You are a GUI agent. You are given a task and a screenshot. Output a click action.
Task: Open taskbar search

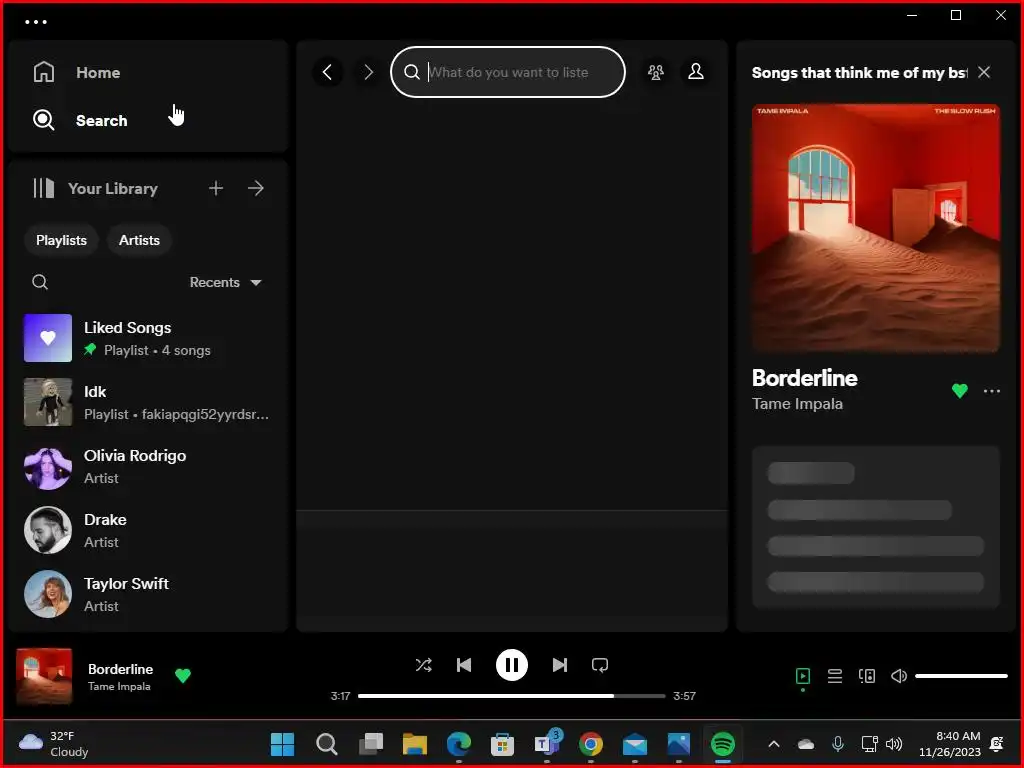click(x=327, y=744)
